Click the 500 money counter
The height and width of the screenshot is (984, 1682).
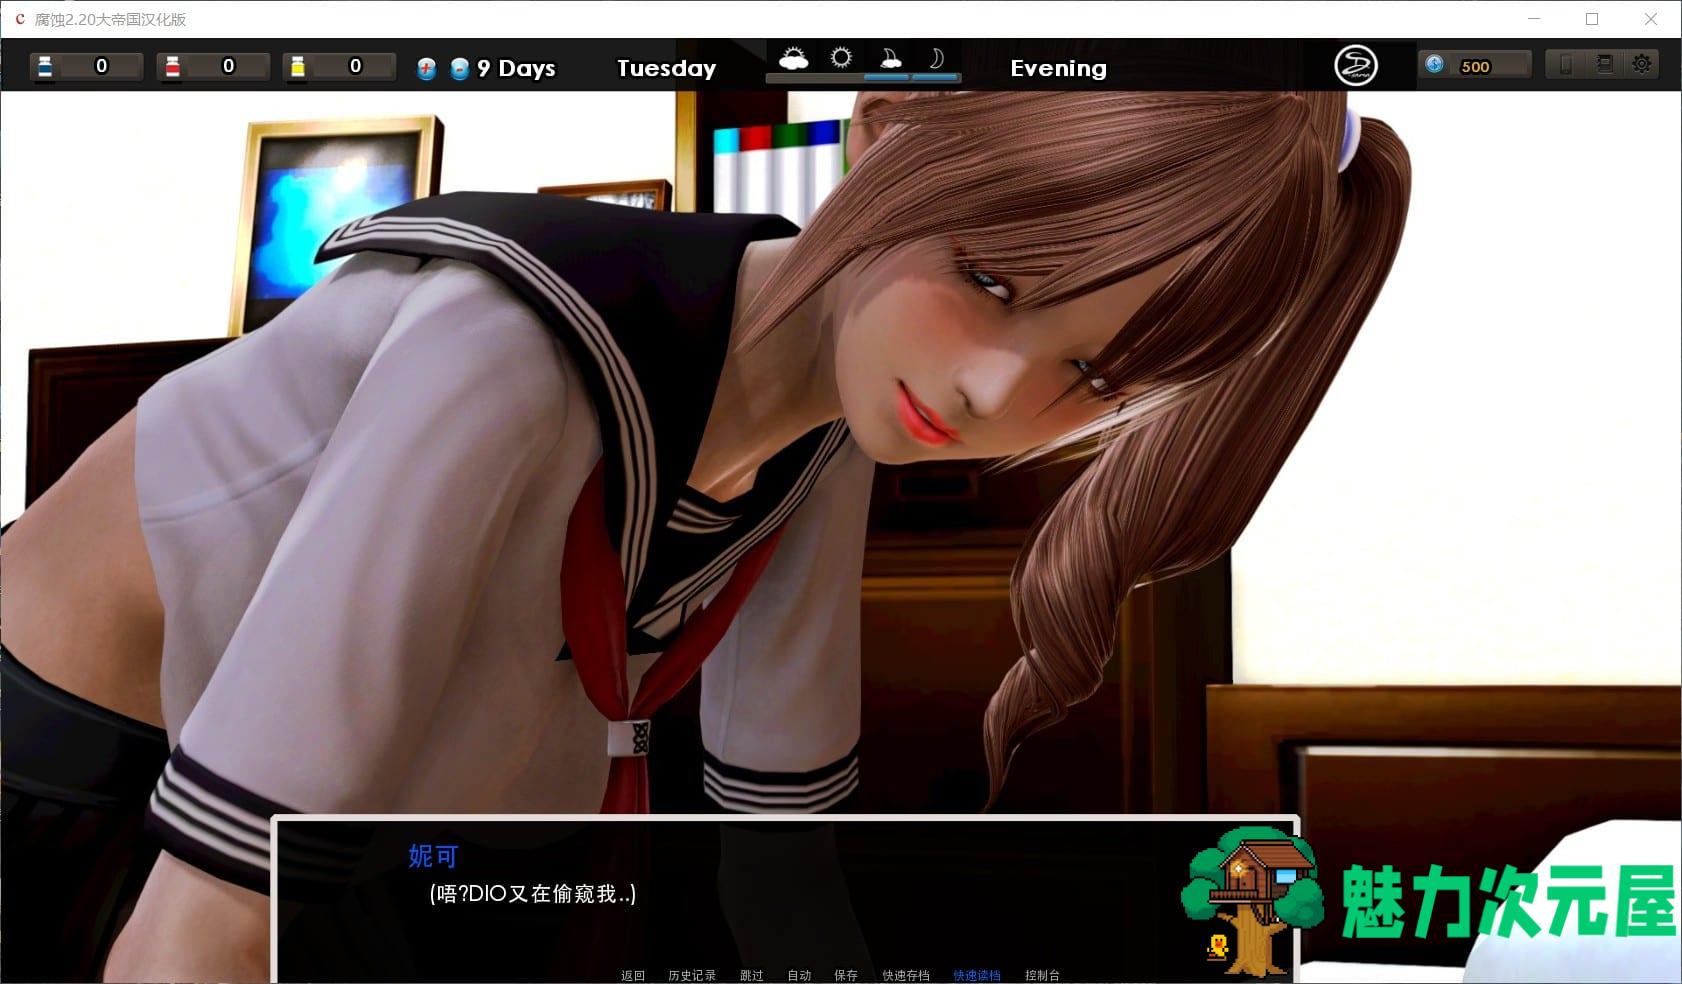coord(1475,66)
